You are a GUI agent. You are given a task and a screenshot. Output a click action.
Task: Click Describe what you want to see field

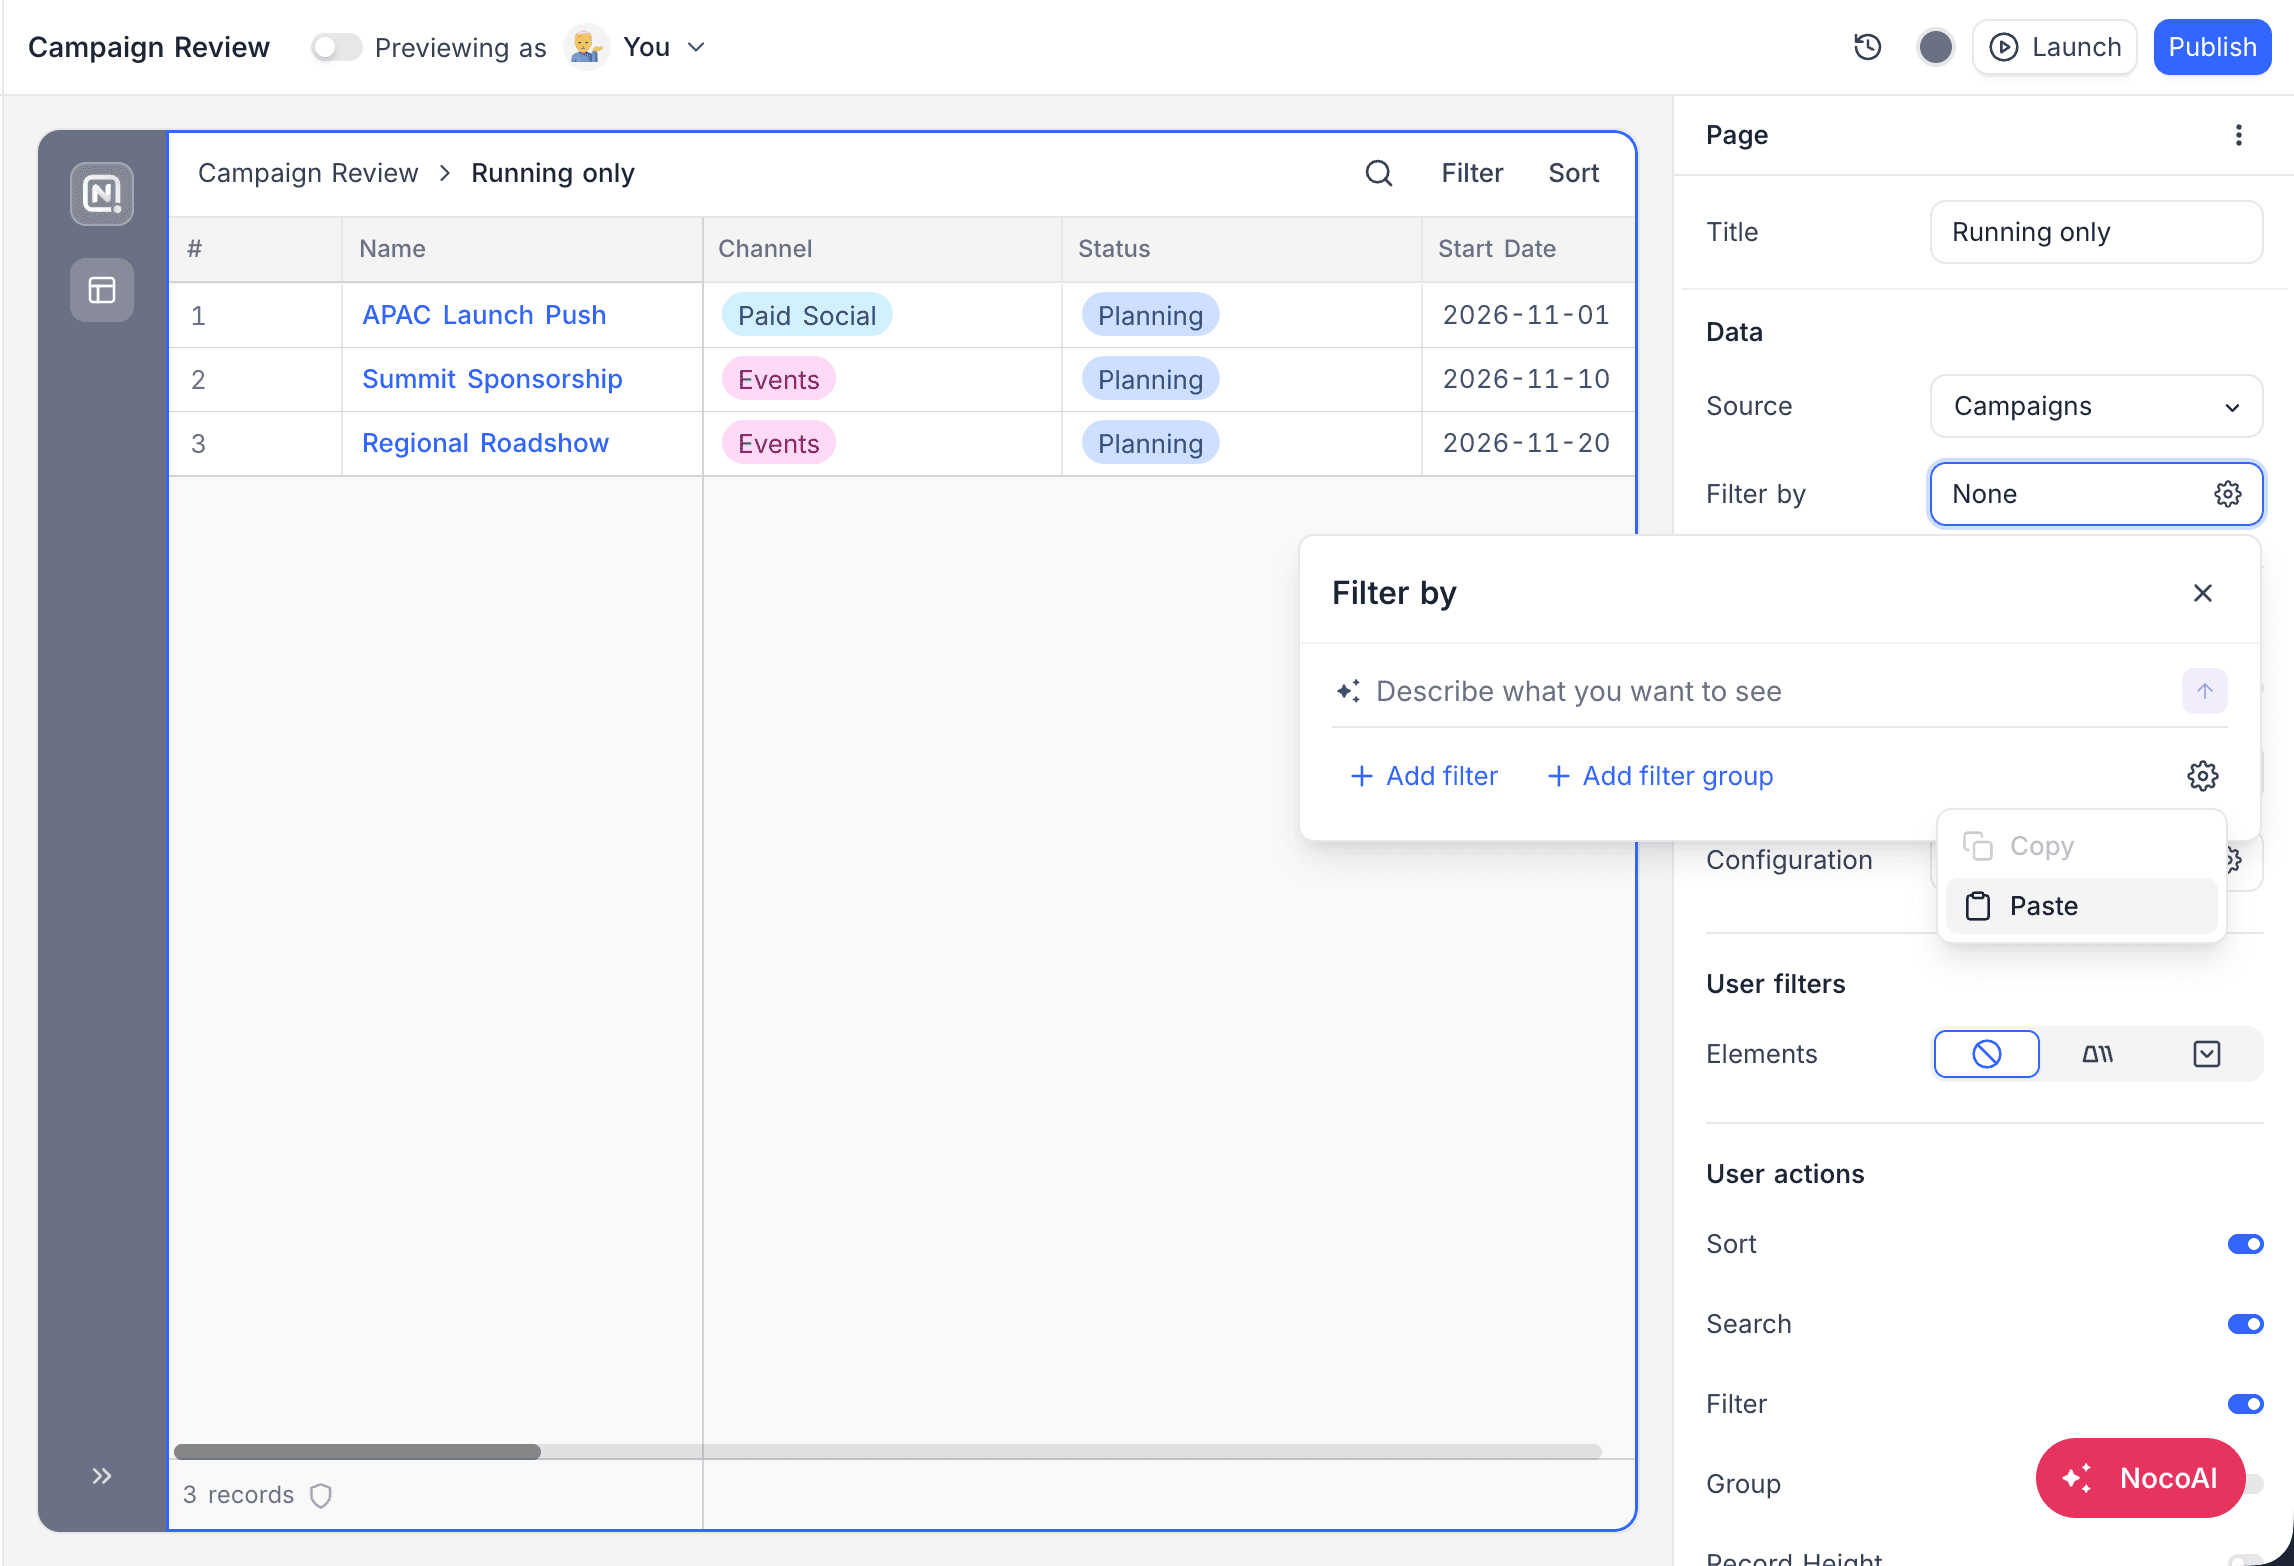coord(1770,691)
